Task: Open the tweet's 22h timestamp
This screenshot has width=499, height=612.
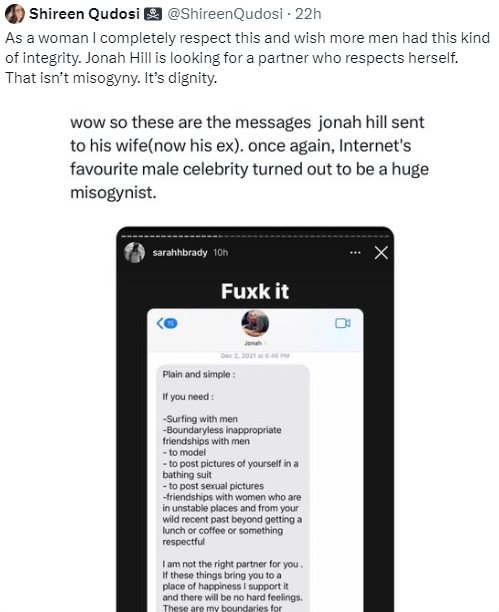Action: [308, 14]
